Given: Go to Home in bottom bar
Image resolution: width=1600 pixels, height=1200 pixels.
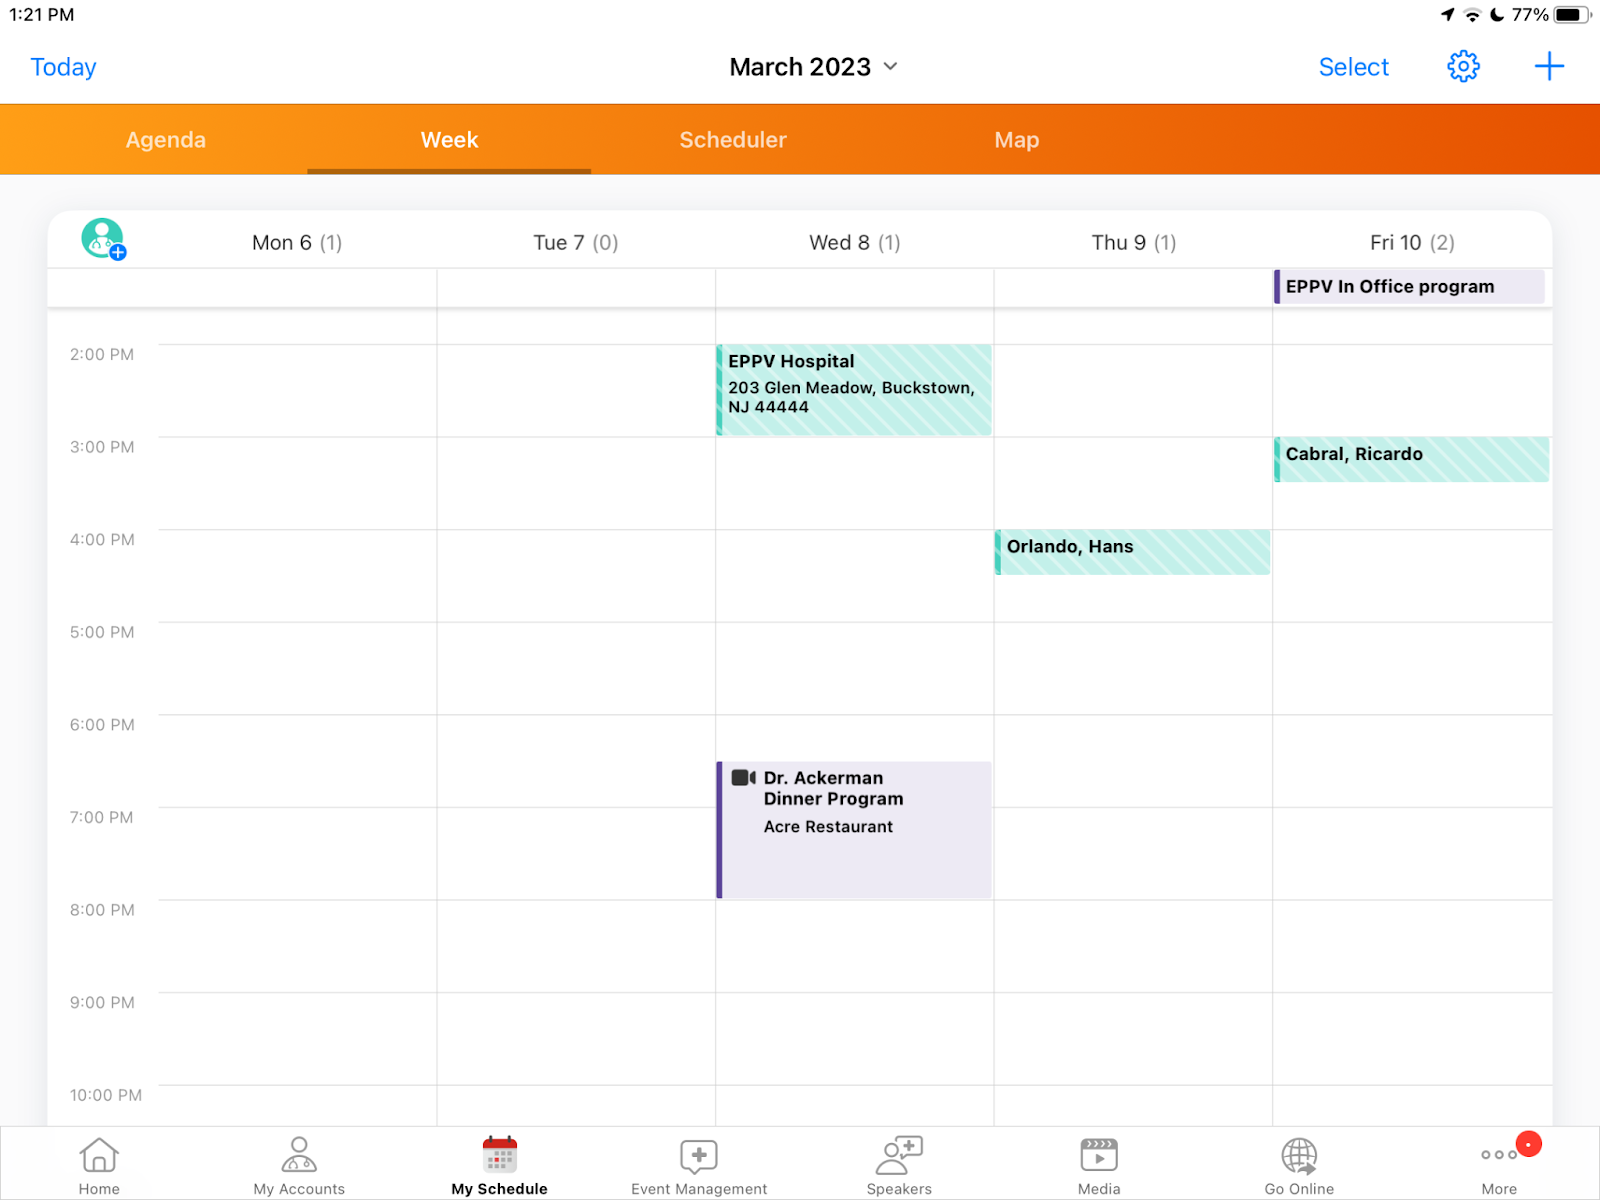Looking at the screenshot, I should pos(99,1165).
